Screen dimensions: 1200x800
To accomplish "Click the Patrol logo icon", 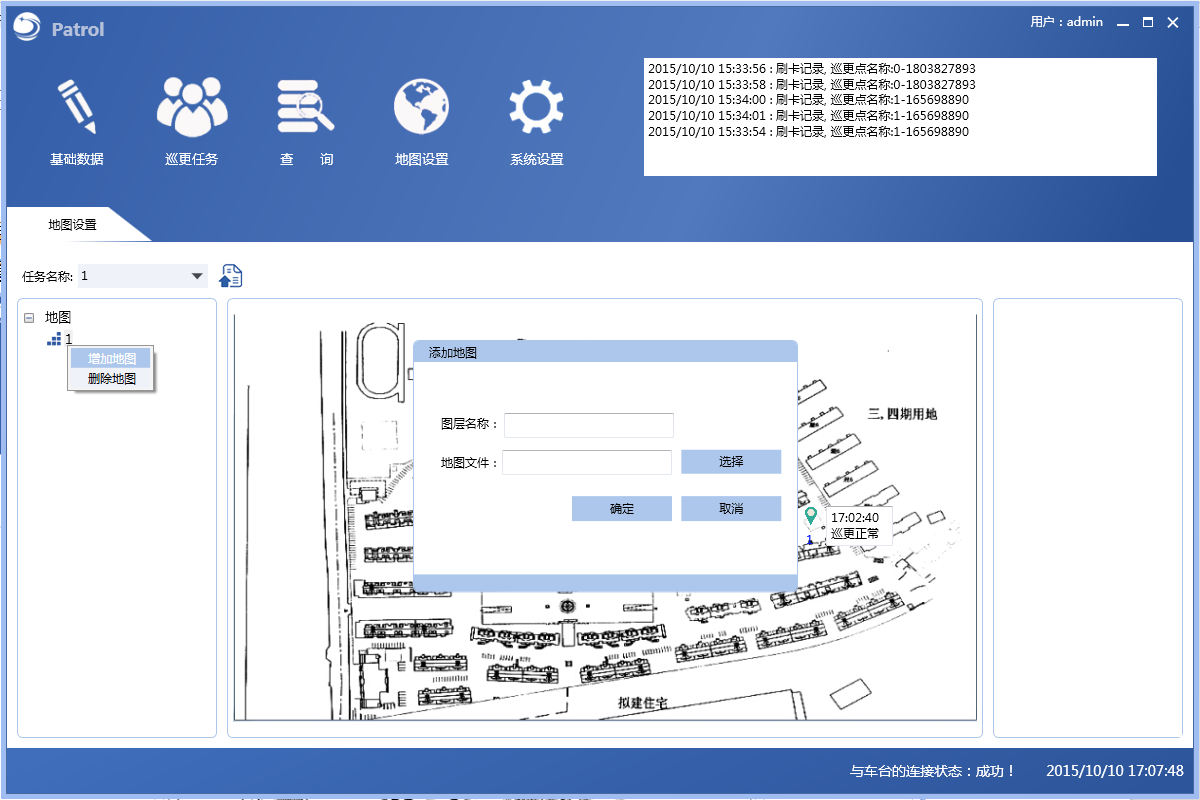I will [x=27, y=28].
